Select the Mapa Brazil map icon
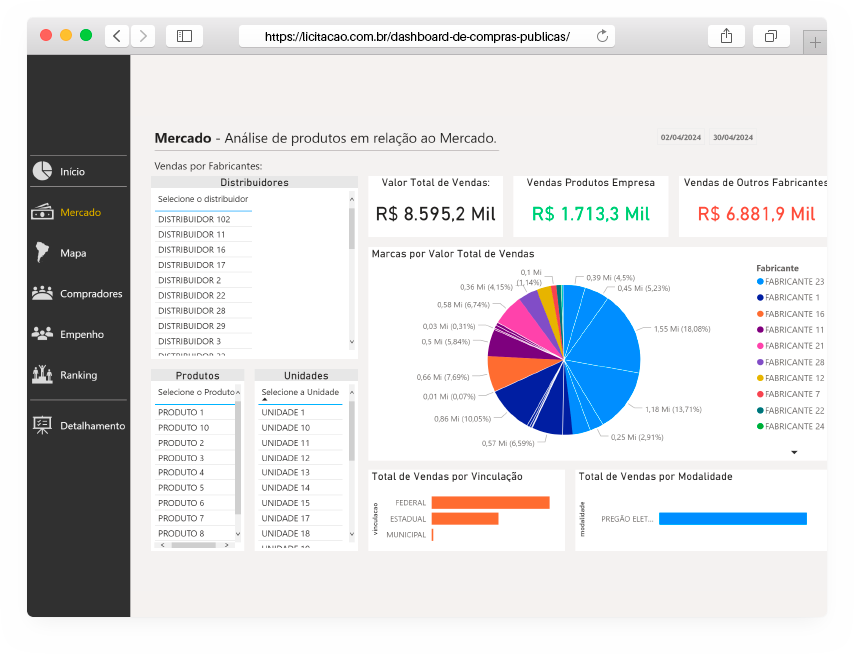The image size is (854, 654). coord(42,253)
